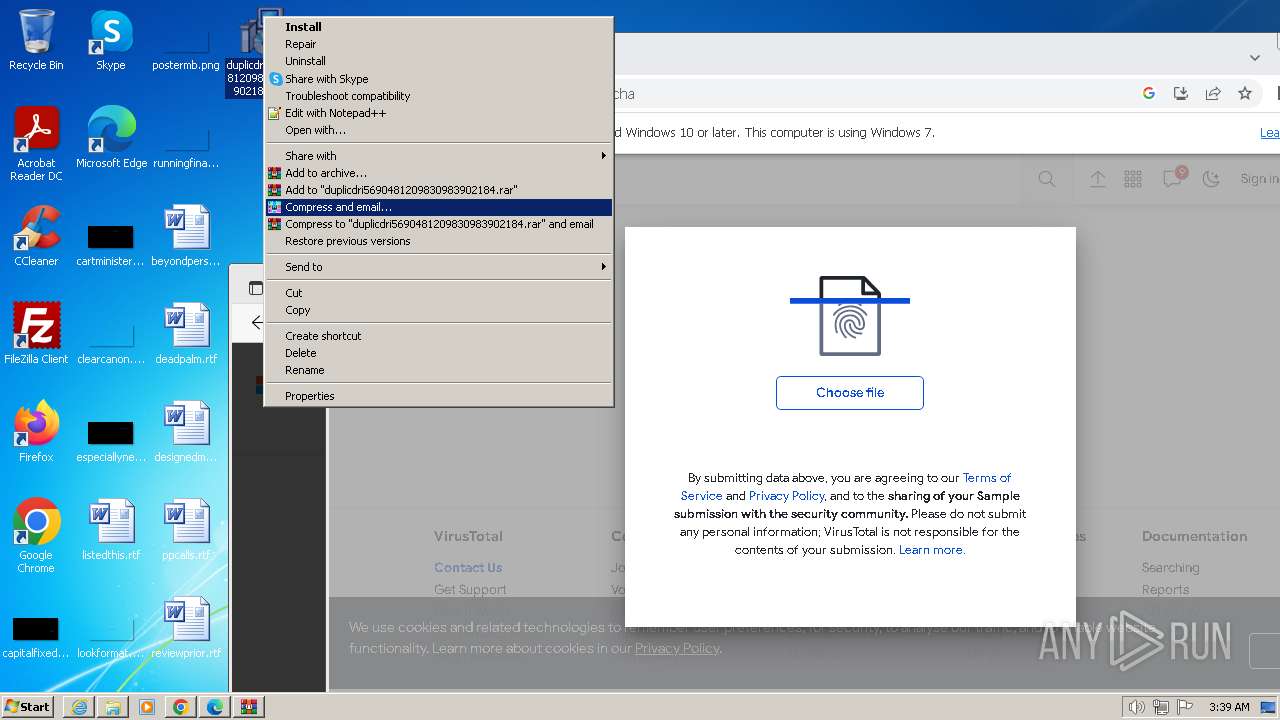Click the install/download icon in address bar

(1181, 93)
